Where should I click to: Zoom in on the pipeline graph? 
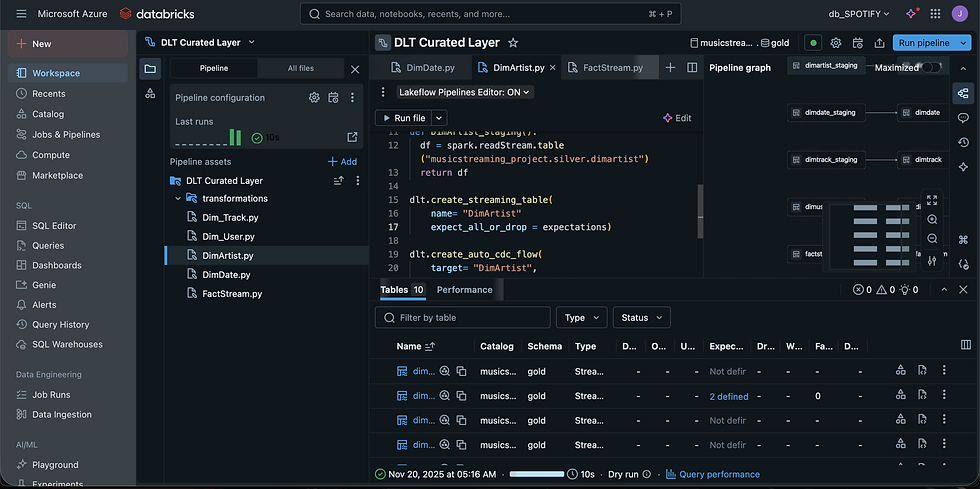[x=932, y=219]
